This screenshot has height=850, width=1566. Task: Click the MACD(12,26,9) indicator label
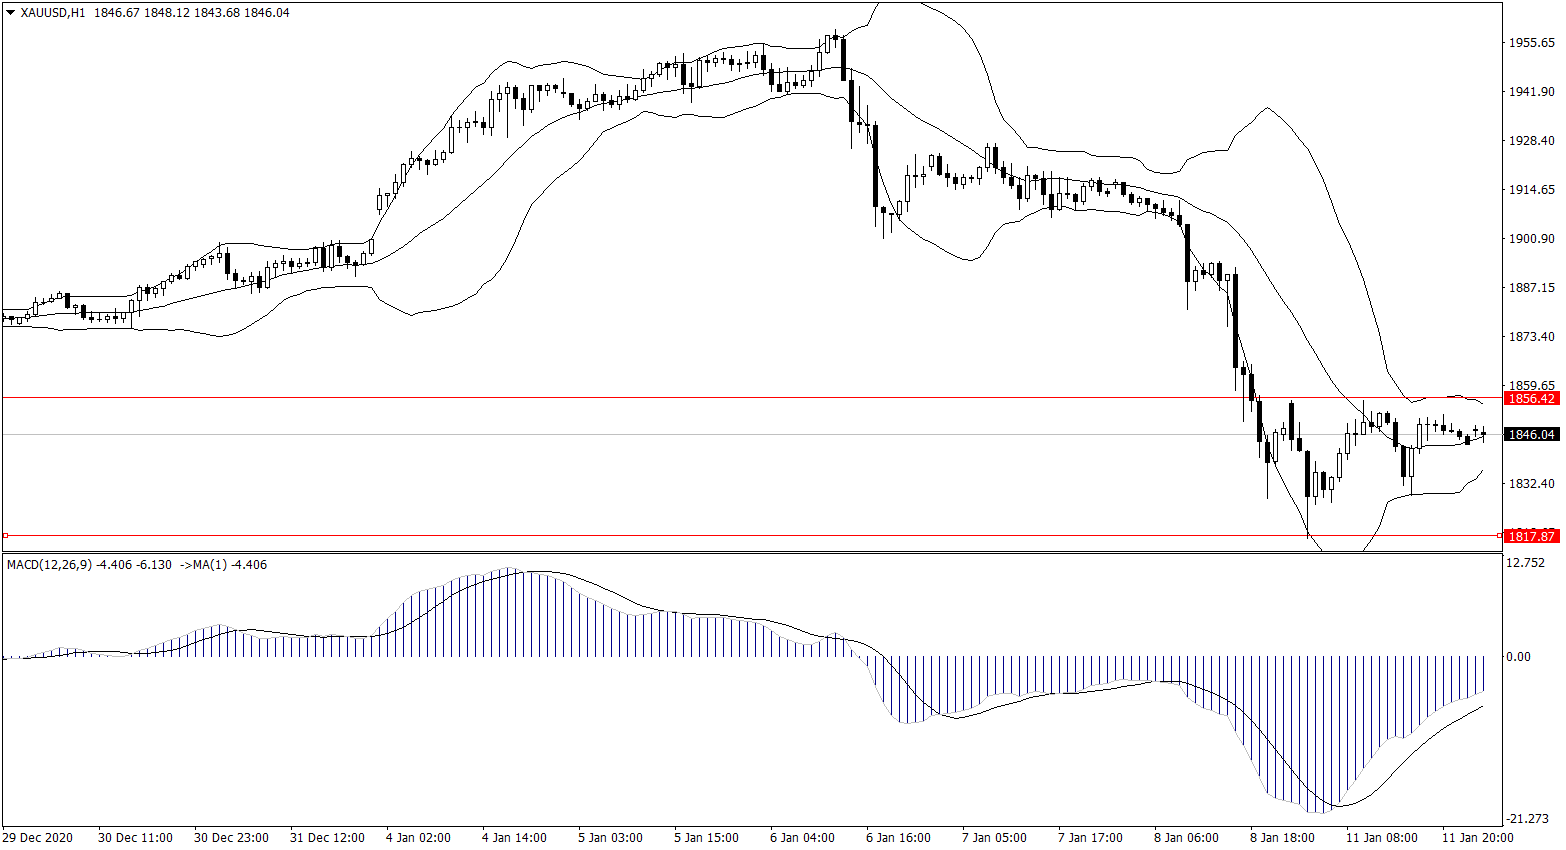coord(49,565)
